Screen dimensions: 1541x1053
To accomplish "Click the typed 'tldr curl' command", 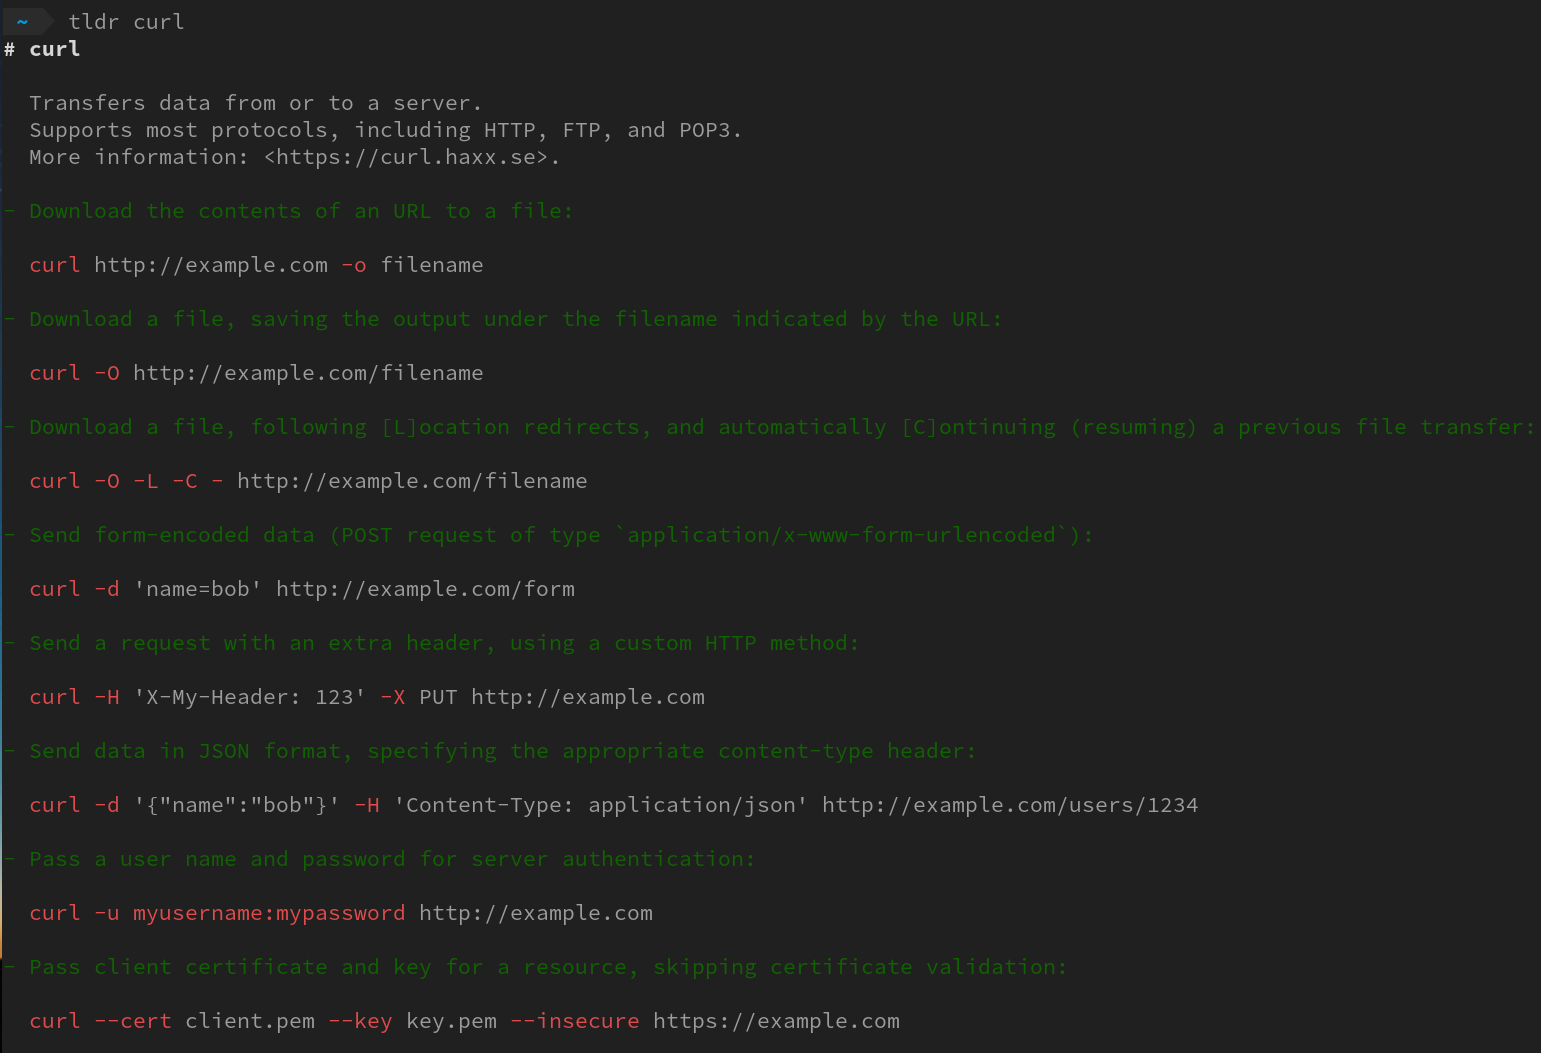I will (x=126, y=22).
